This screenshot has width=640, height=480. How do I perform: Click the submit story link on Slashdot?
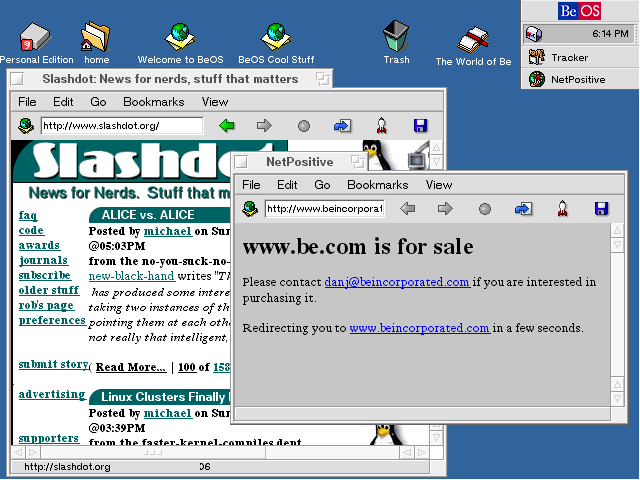(53, 364)
